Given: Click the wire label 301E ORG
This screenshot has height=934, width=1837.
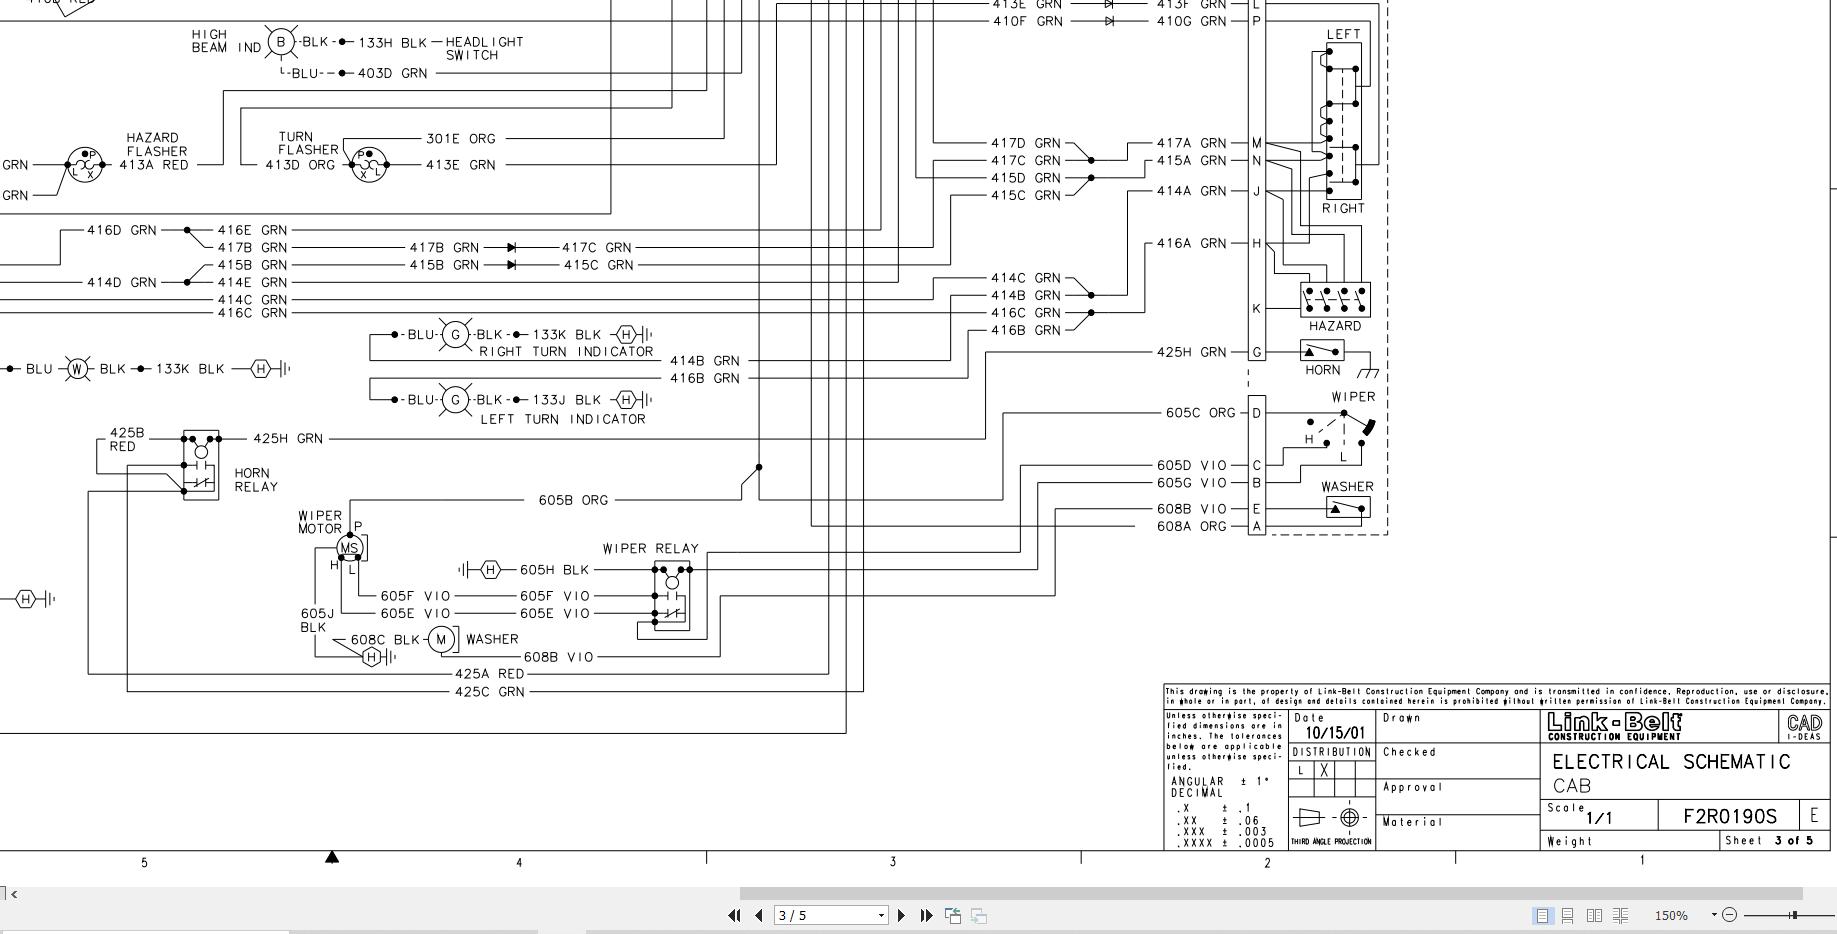Looking at the screenshot, I should coord(461,139).
